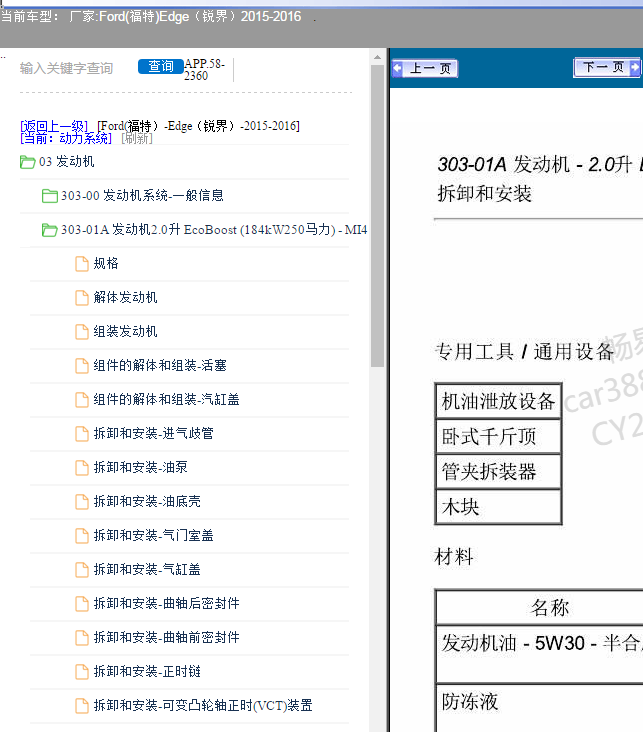Open the 03 发动机 tree node
Screen dimensions: 643x732
tap(67, 162)
